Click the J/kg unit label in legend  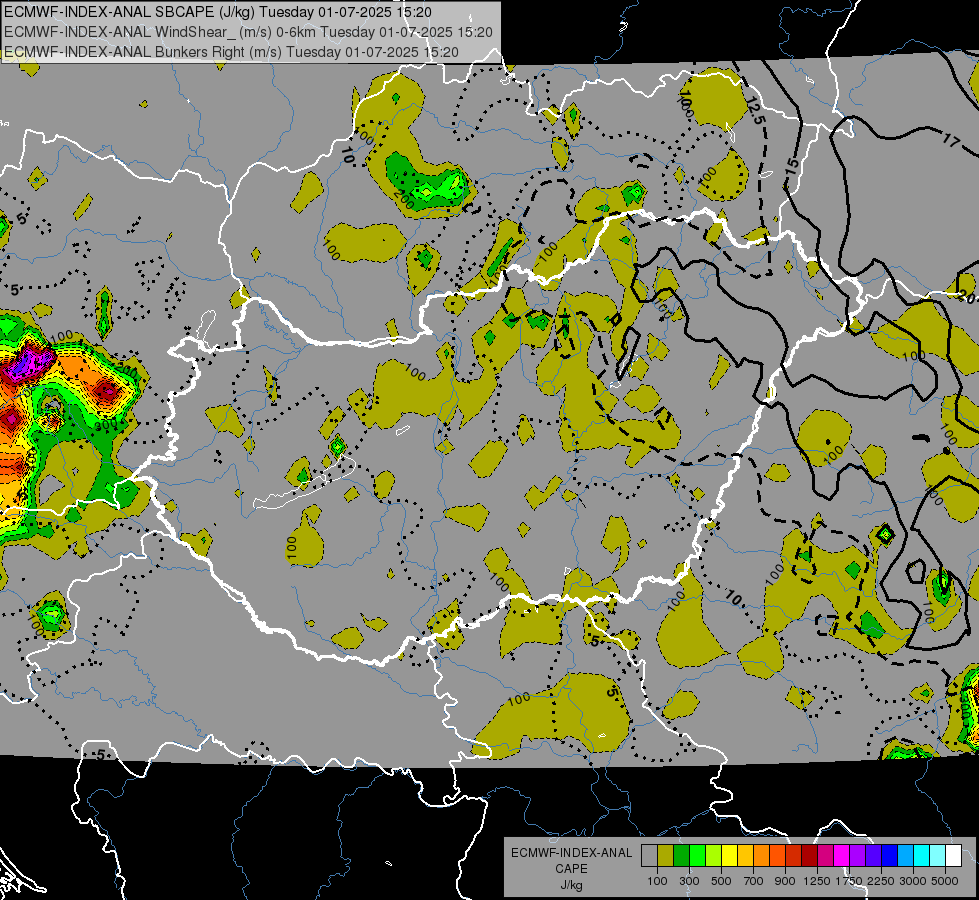click(571, 885)
